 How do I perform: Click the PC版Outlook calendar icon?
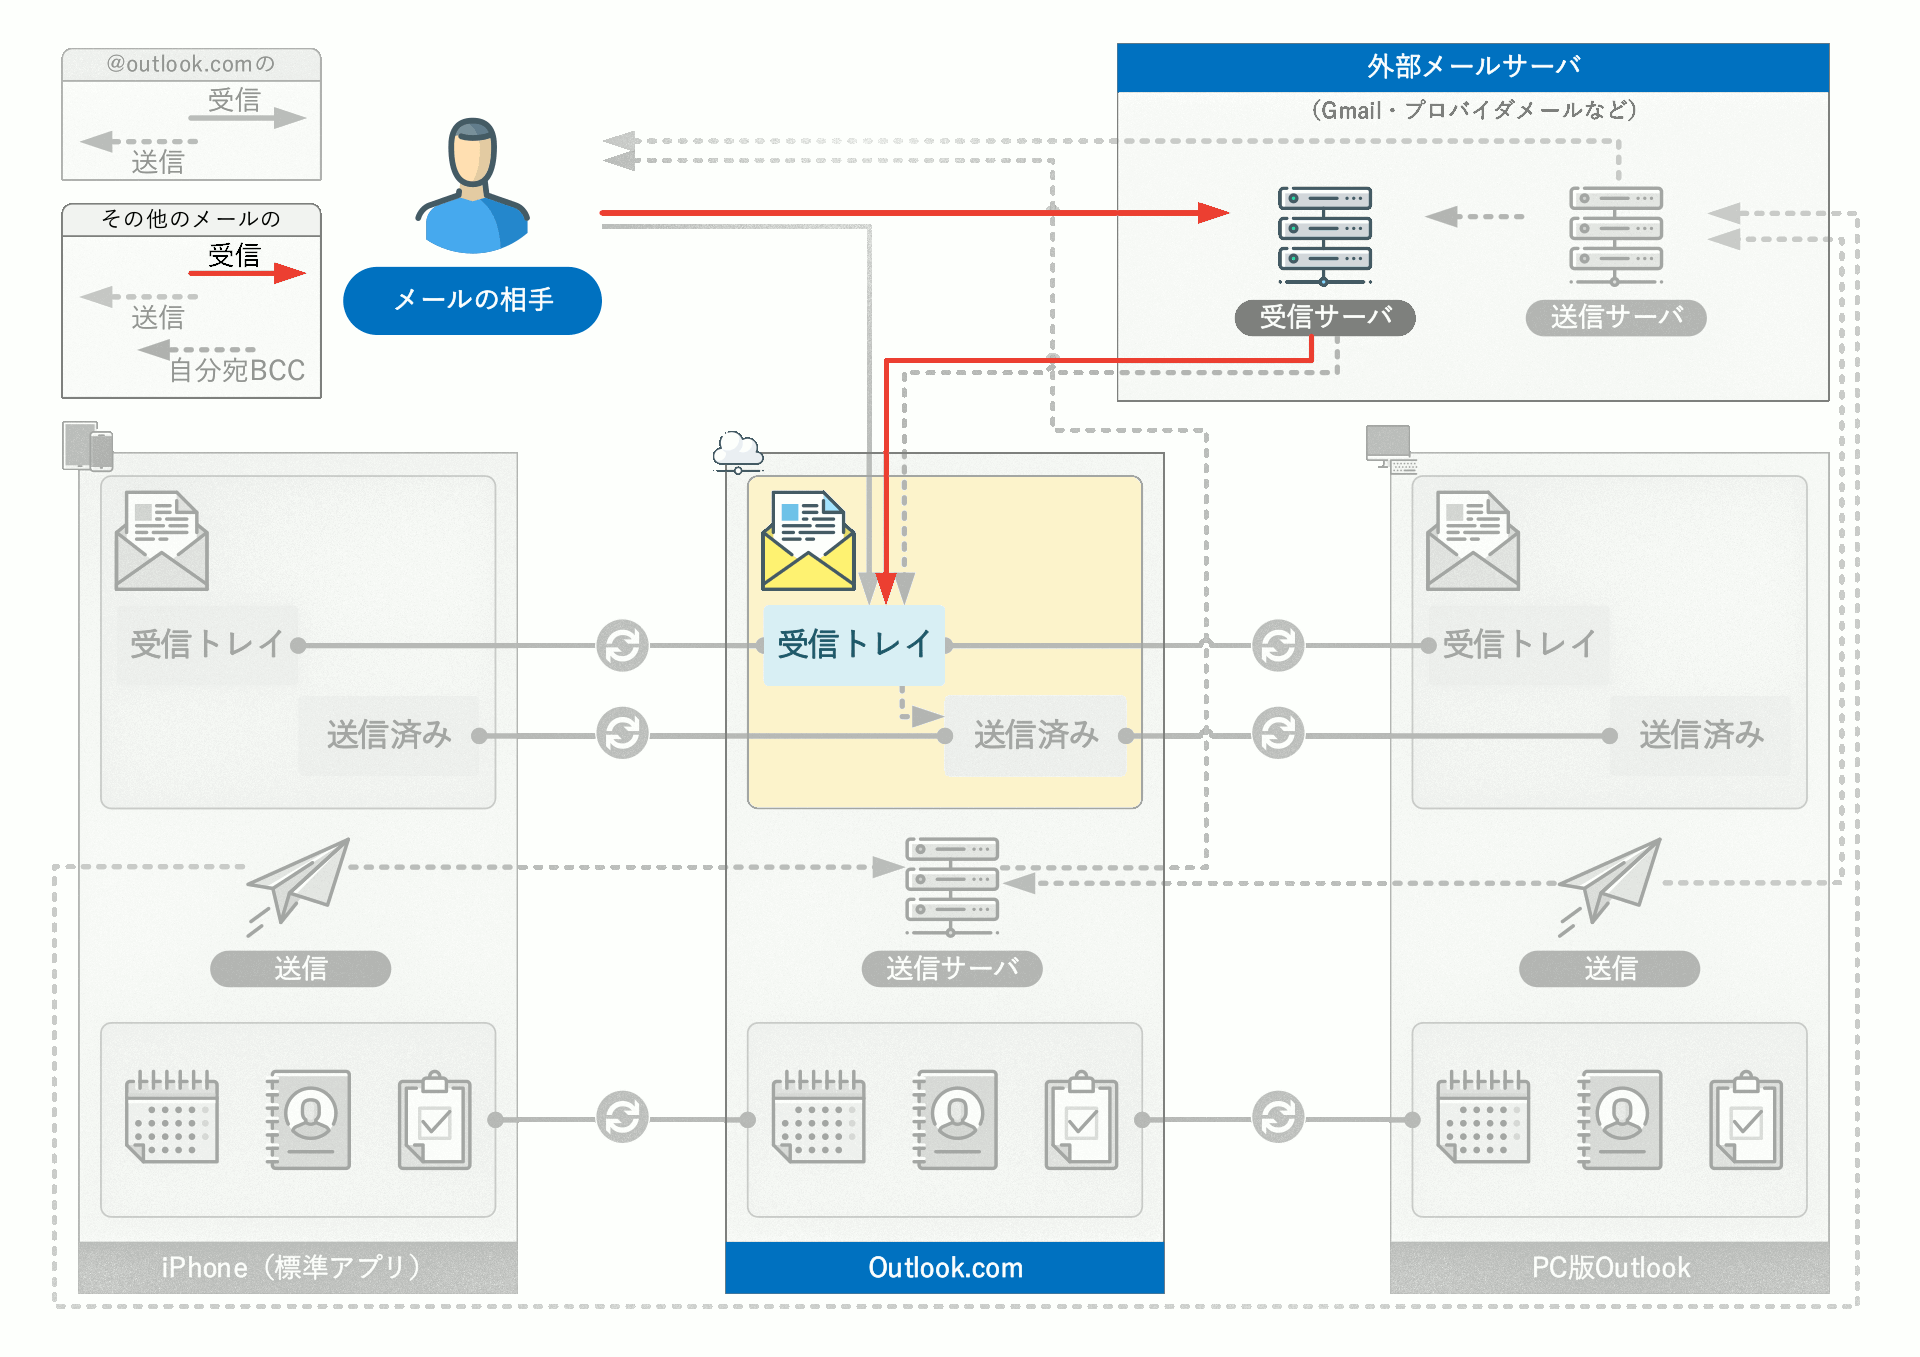tap(1482, 1117)
